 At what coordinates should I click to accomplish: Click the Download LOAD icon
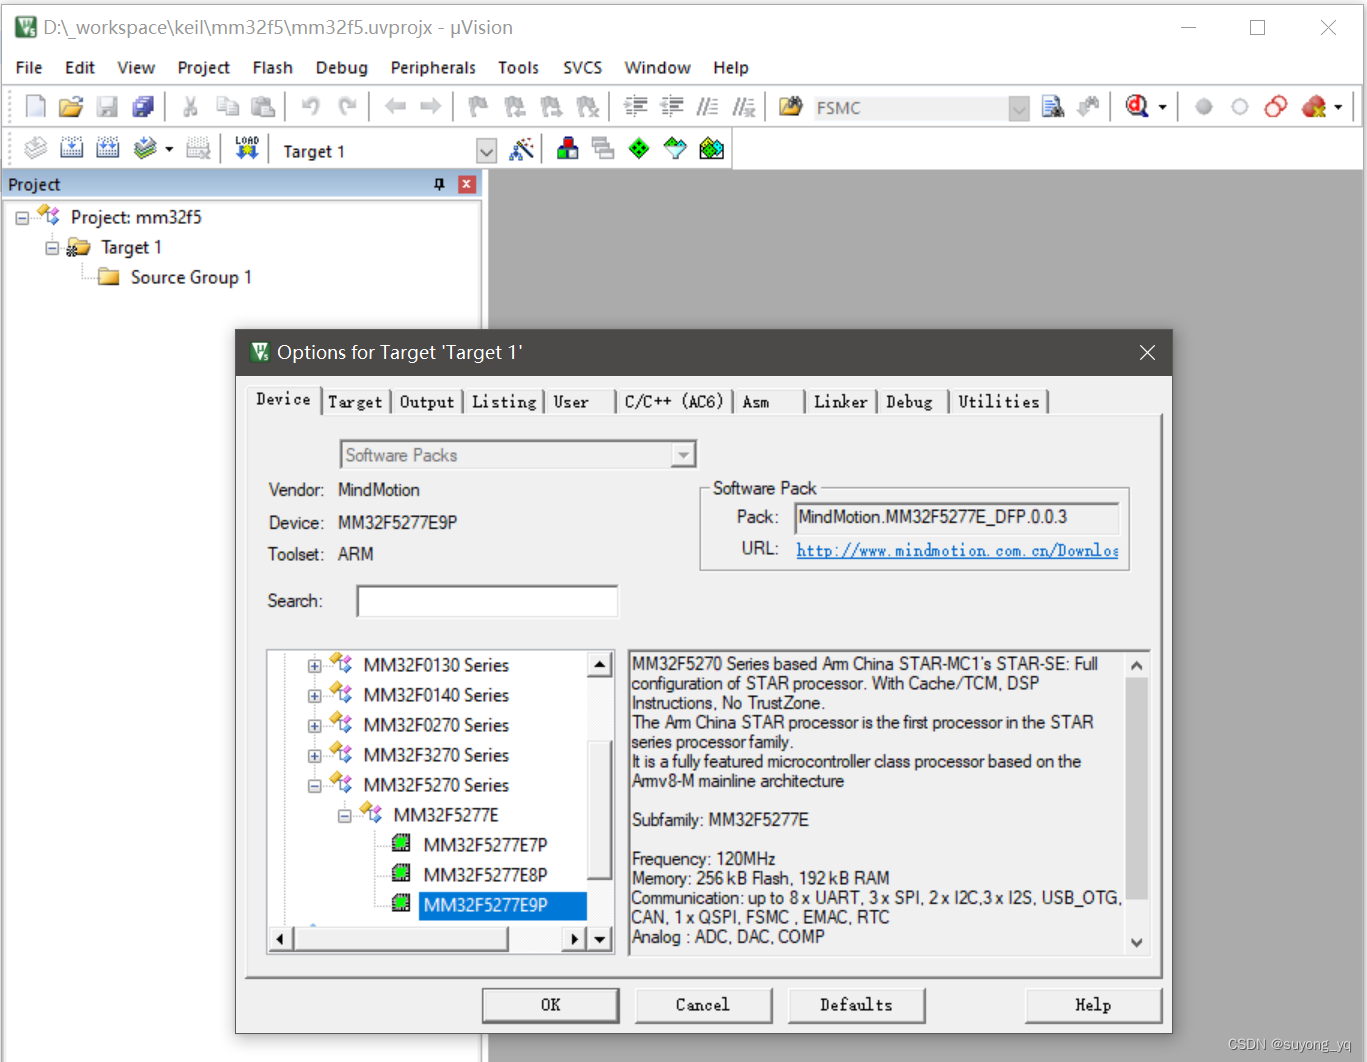(246, 148)
